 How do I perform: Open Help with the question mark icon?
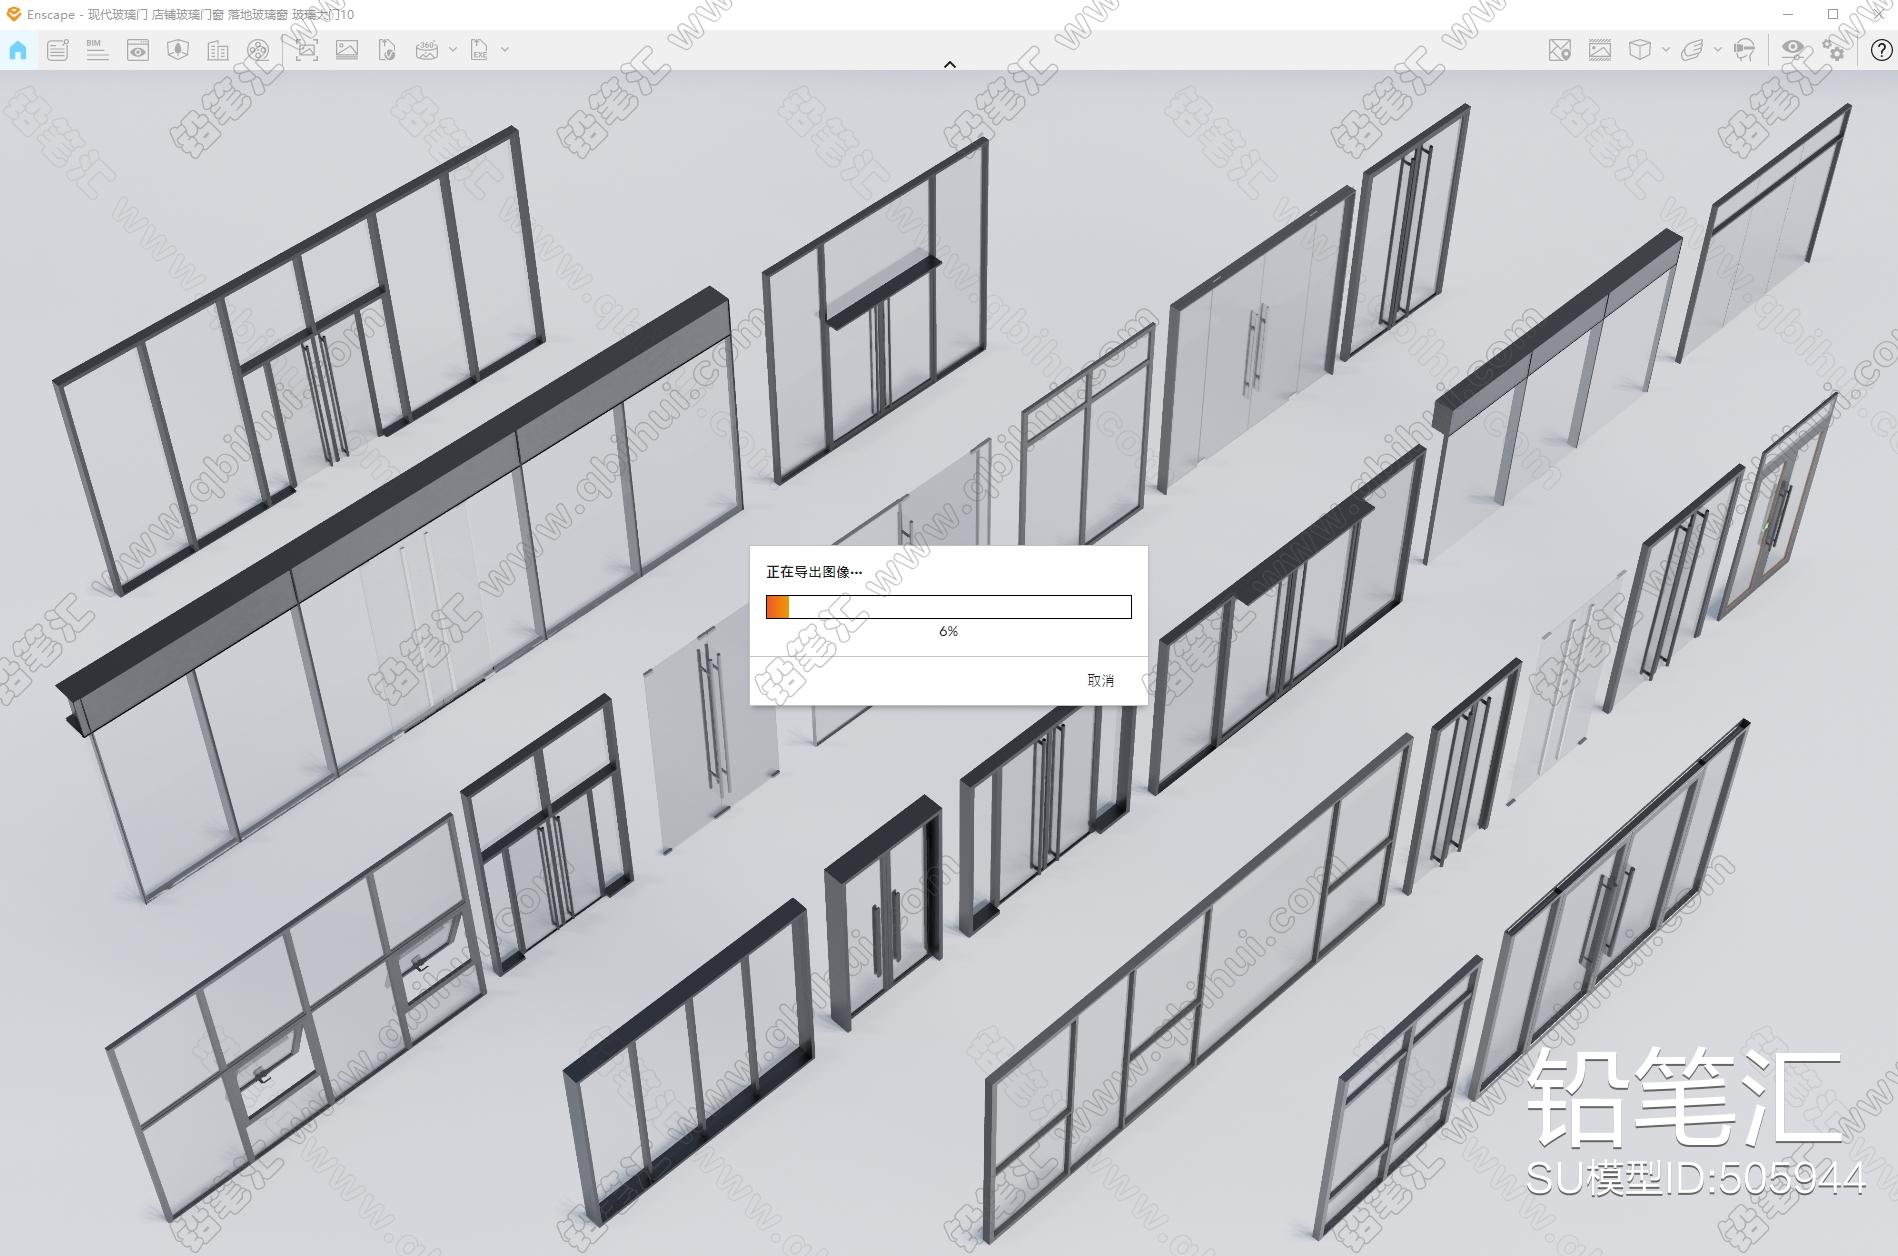point(1881,50)
